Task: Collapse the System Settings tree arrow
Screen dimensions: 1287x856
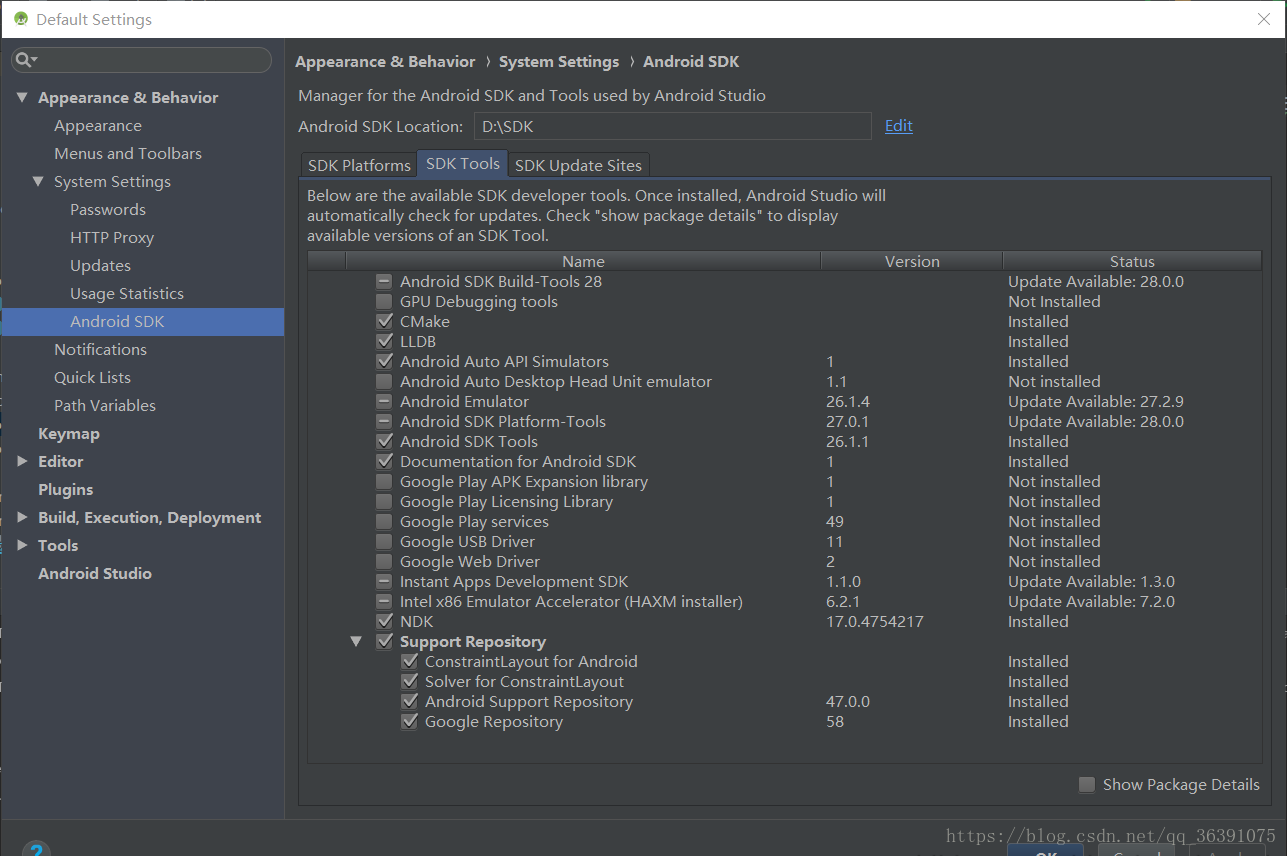Action: [x=38, y=181]
